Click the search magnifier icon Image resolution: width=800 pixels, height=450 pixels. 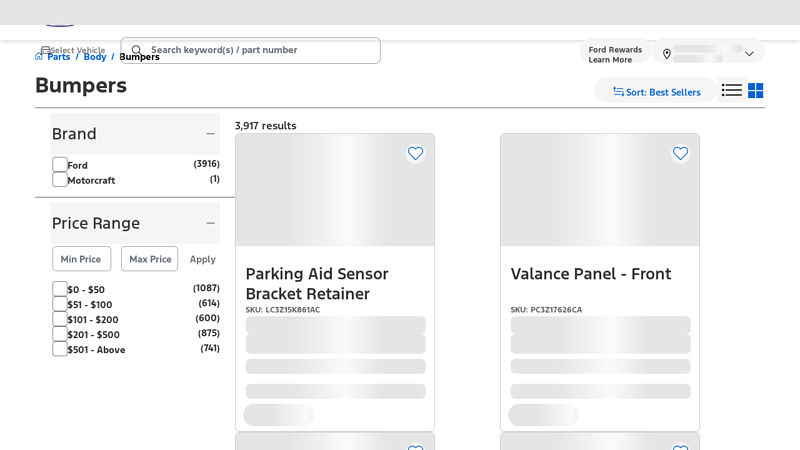pos(137,50)
